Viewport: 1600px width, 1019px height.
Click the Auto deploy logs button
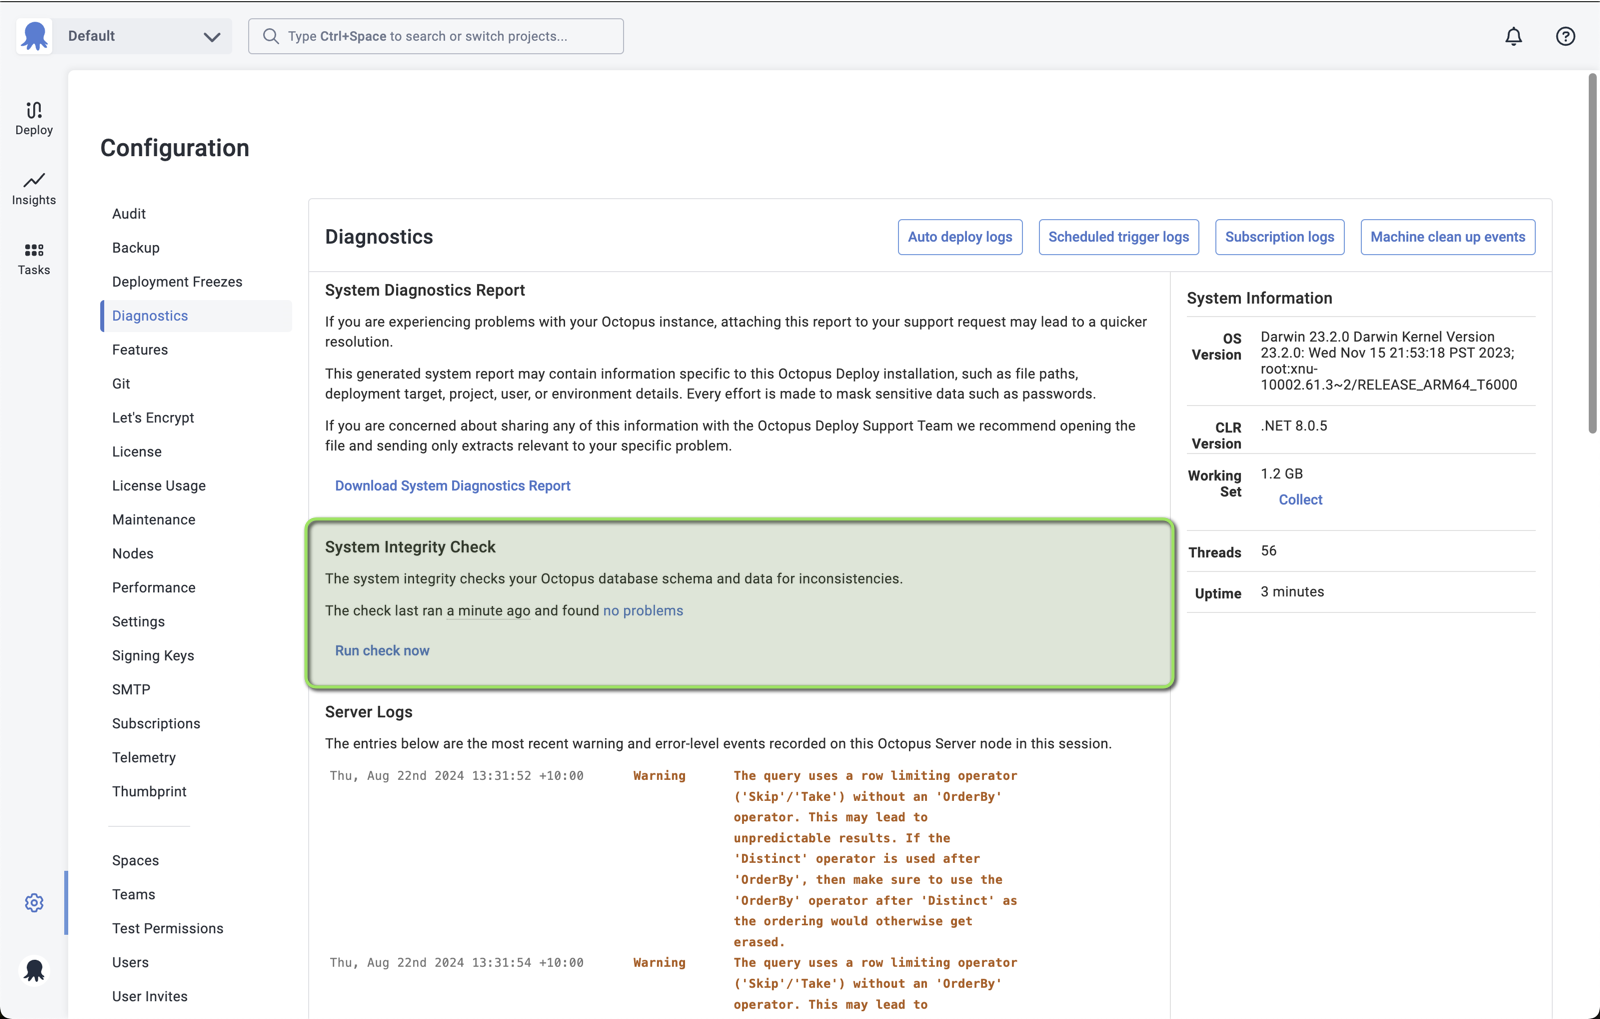click(960, 237)
